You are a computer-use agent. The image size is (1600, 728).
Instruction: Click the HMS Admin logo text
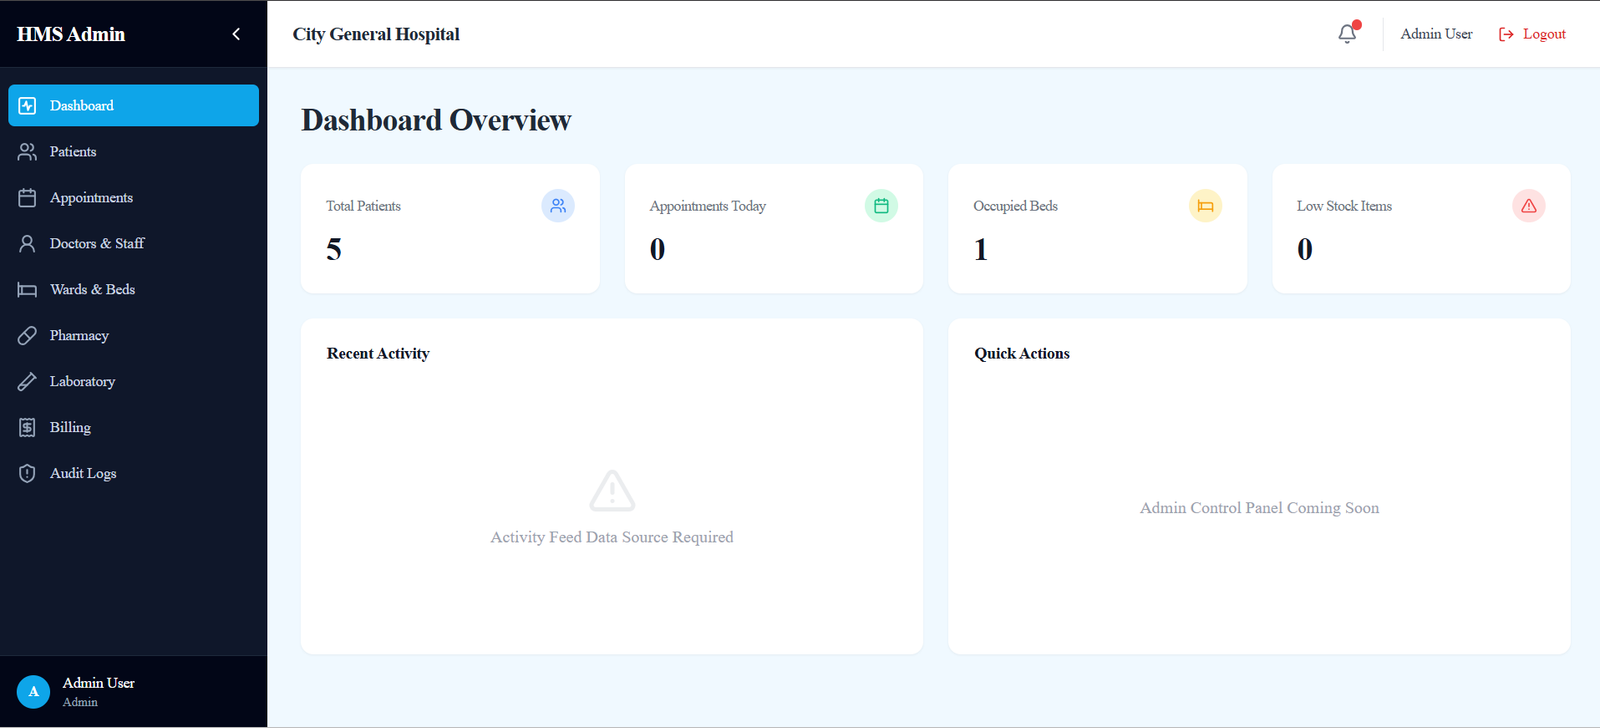(x=71, y=34)
